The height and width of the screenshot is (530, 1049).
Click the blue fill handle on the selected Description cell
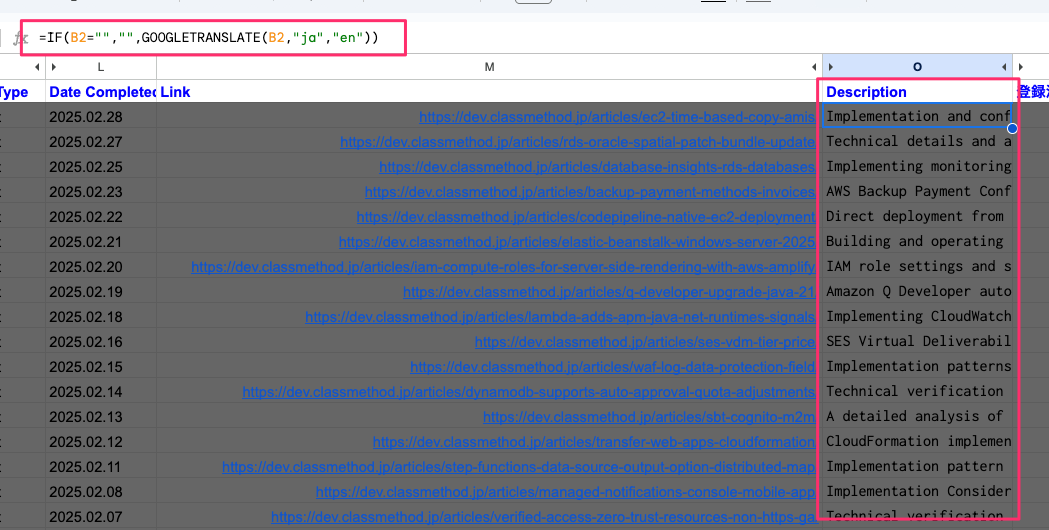pos(1012,128)
